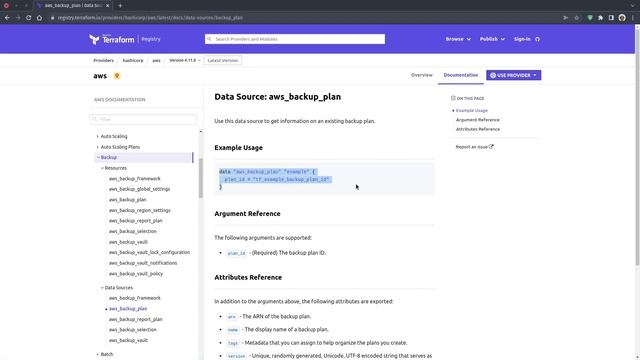Screen dimensions: 640x360
Task: Open Version 4.11.0 dropdown
Action: pos(184,60)
